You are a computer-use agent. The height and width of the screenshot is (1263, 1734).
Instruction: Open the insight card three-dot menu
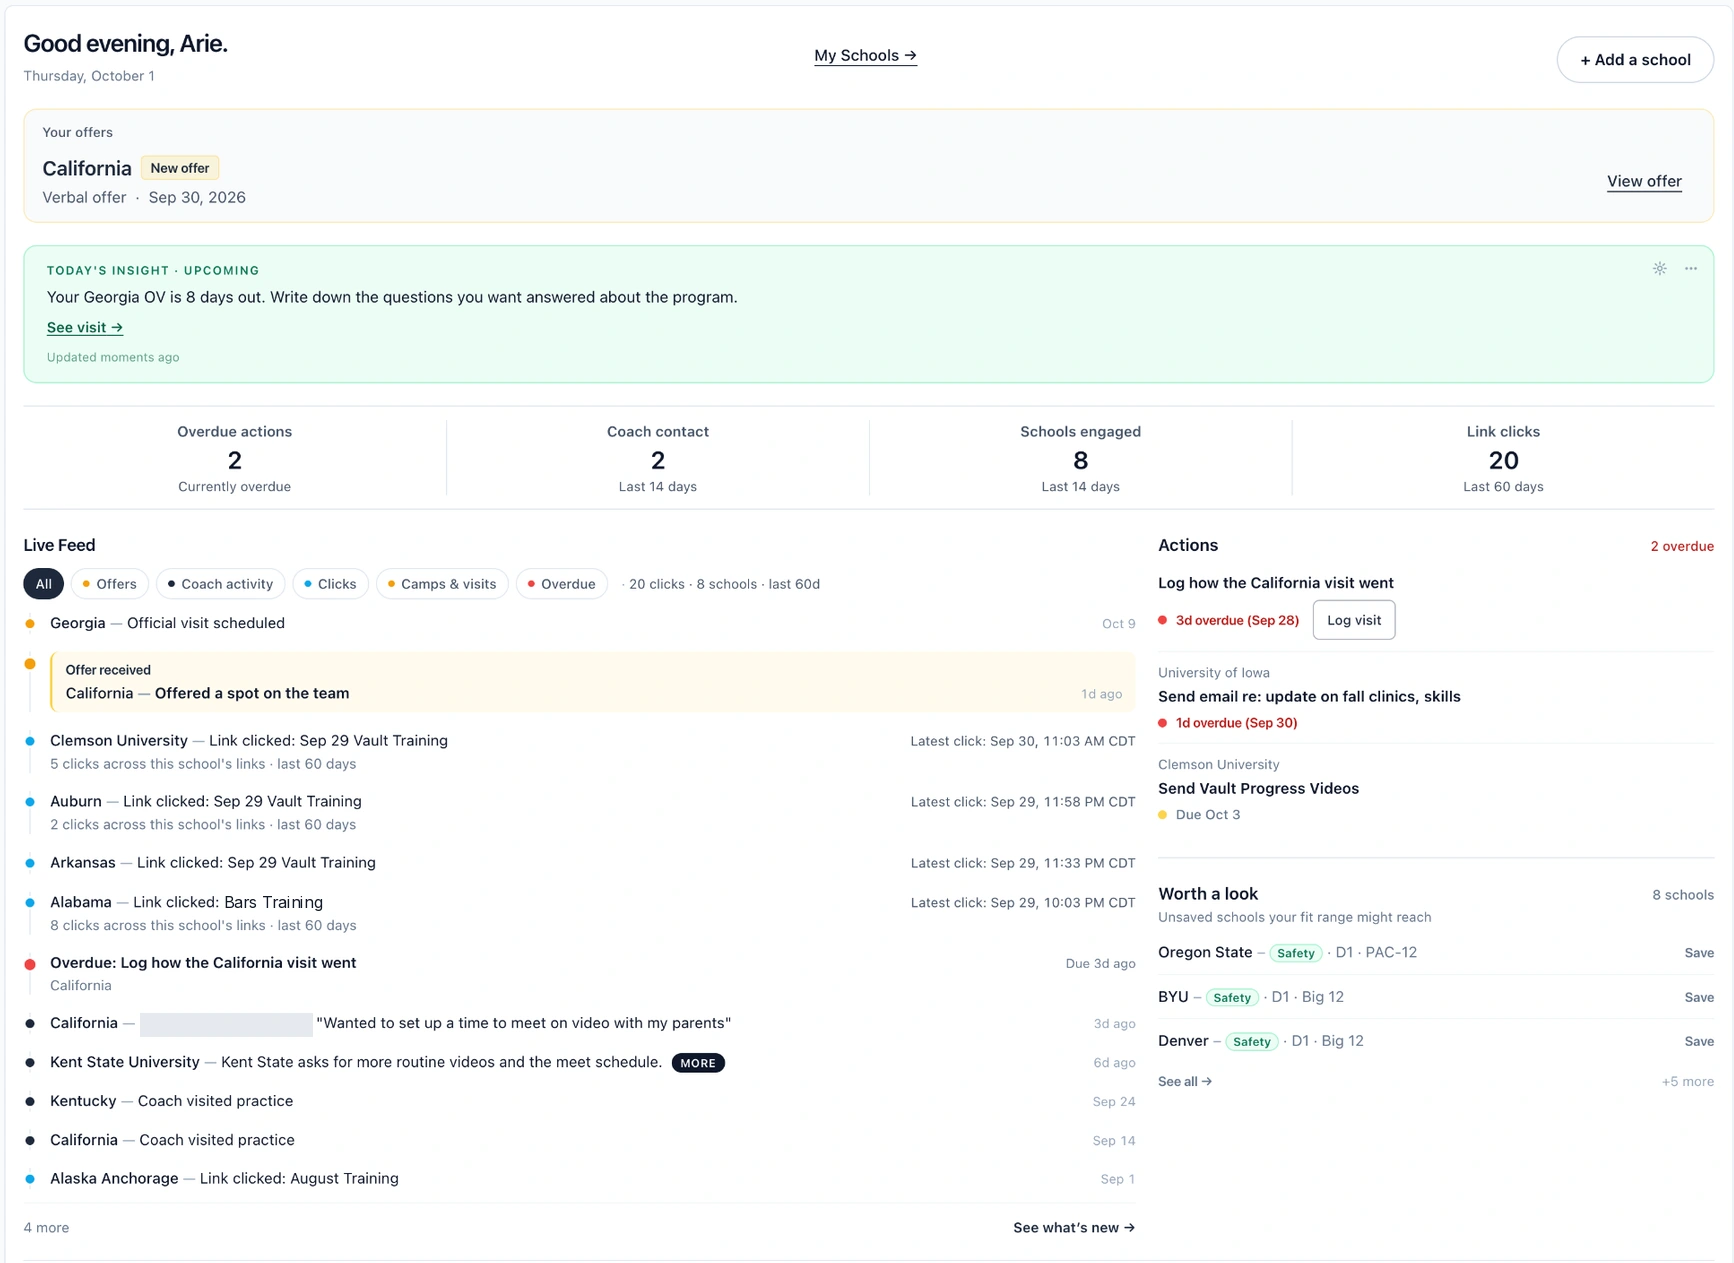coord(1690,268)
